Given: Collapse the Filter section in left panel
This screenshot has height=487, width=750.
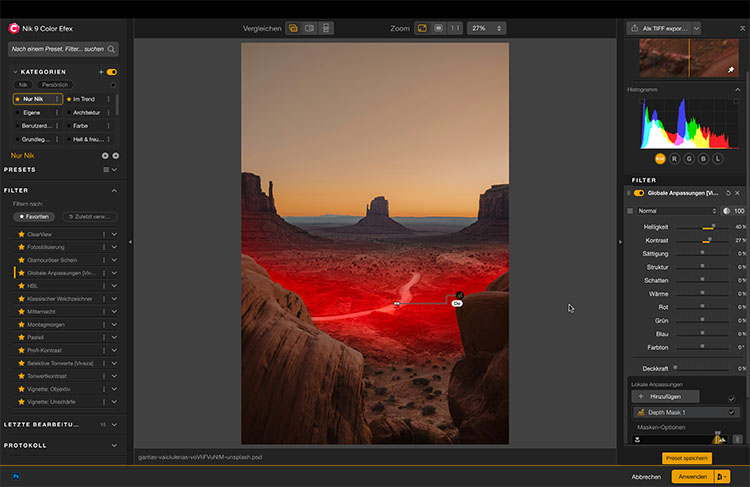Looking at the screenshot, I should point(114,190).
